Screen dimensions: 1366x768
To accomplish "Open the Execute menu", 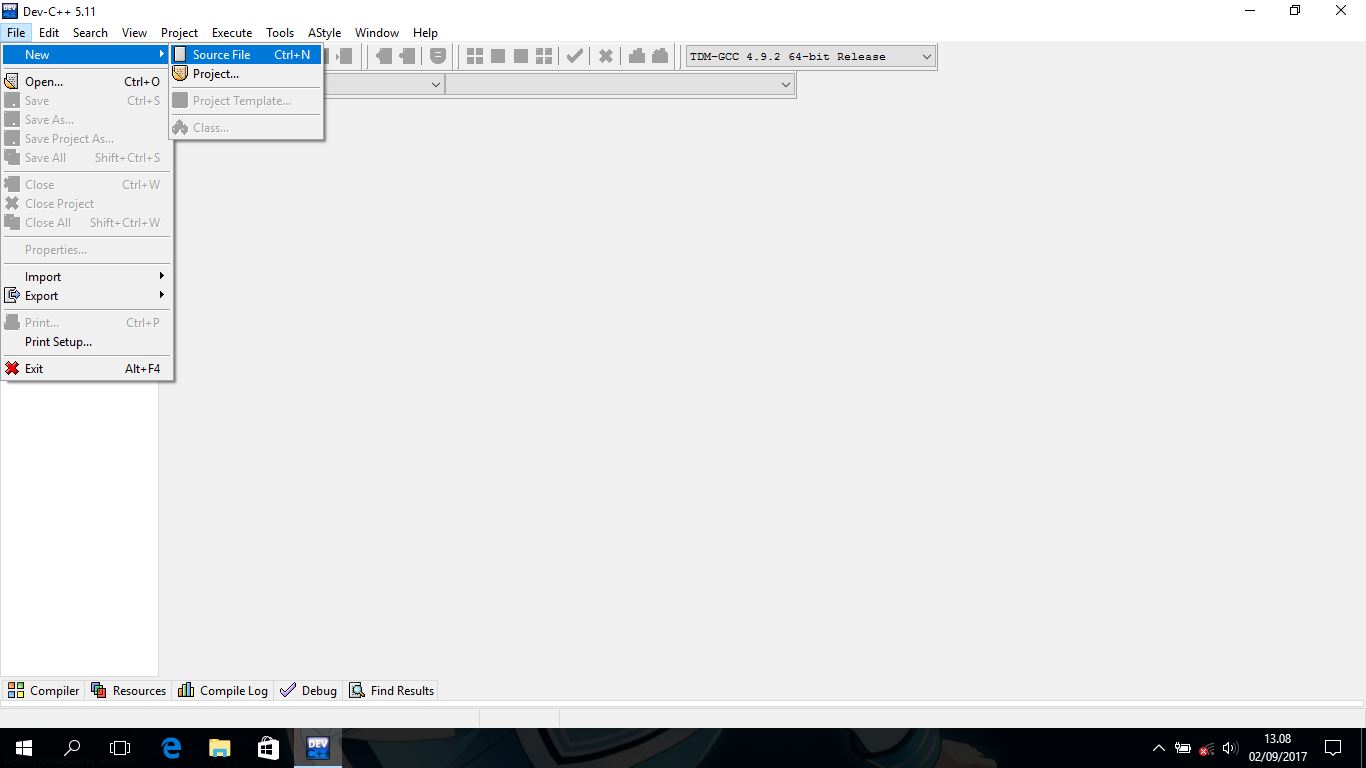I will [x=232, y=33].
